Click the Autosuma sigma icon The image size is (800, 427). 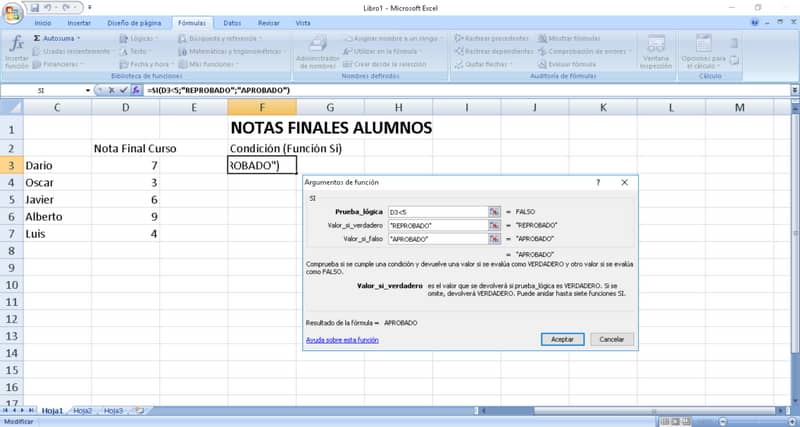pos(37,38)
